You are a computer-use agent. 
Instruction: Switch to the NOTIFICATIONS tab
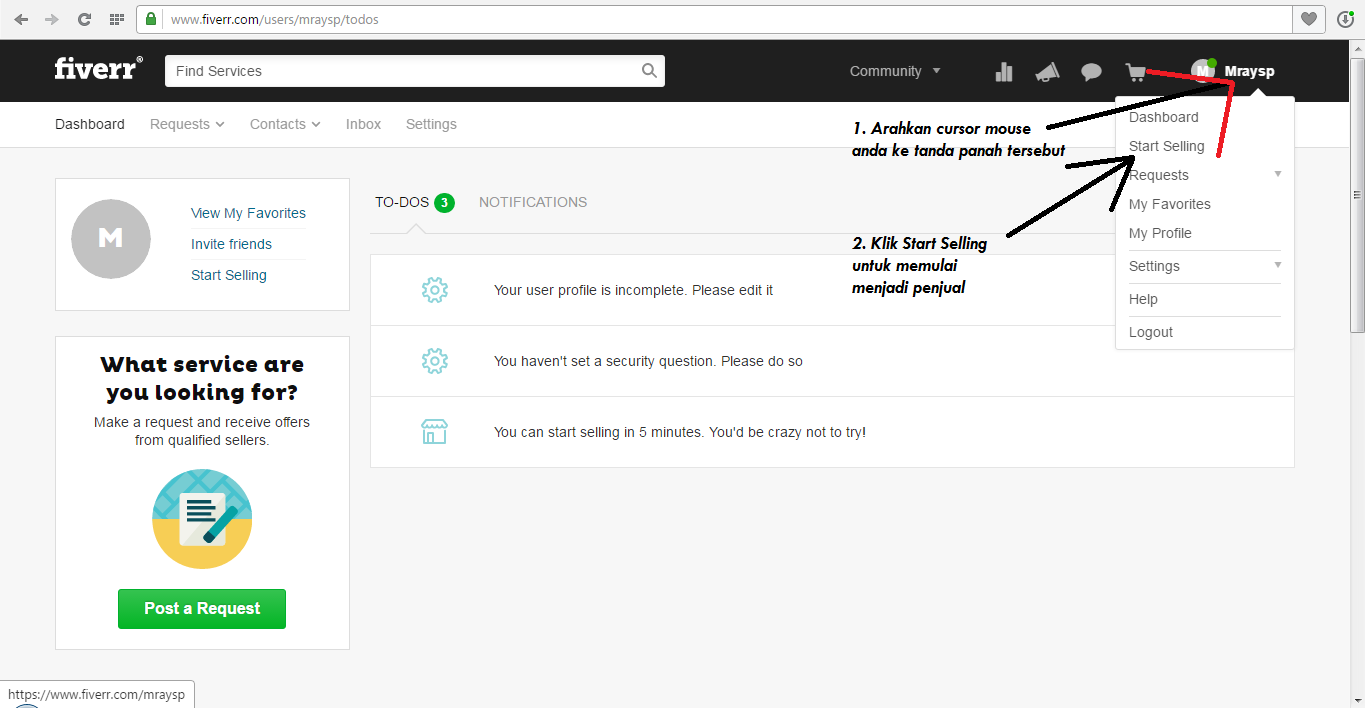[533, 202]
